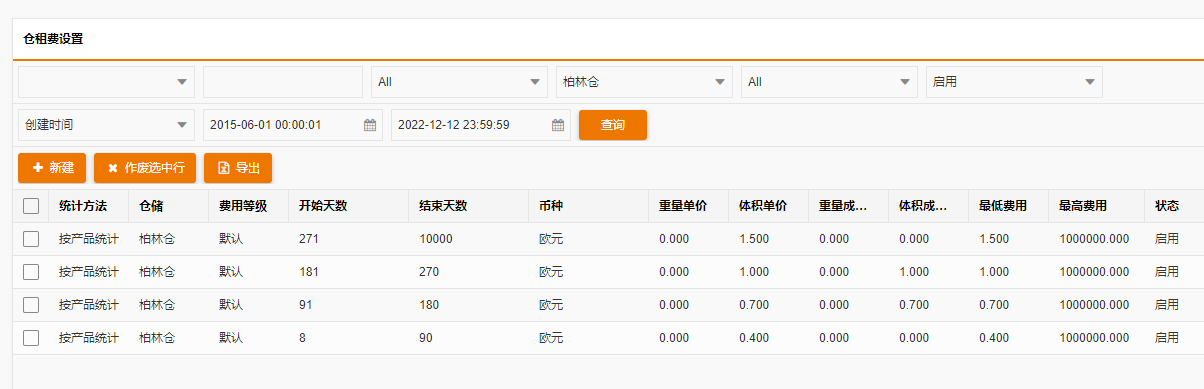Sort by 最低费用 column header
1204x389 pixels.
(x=1009, y=206)
